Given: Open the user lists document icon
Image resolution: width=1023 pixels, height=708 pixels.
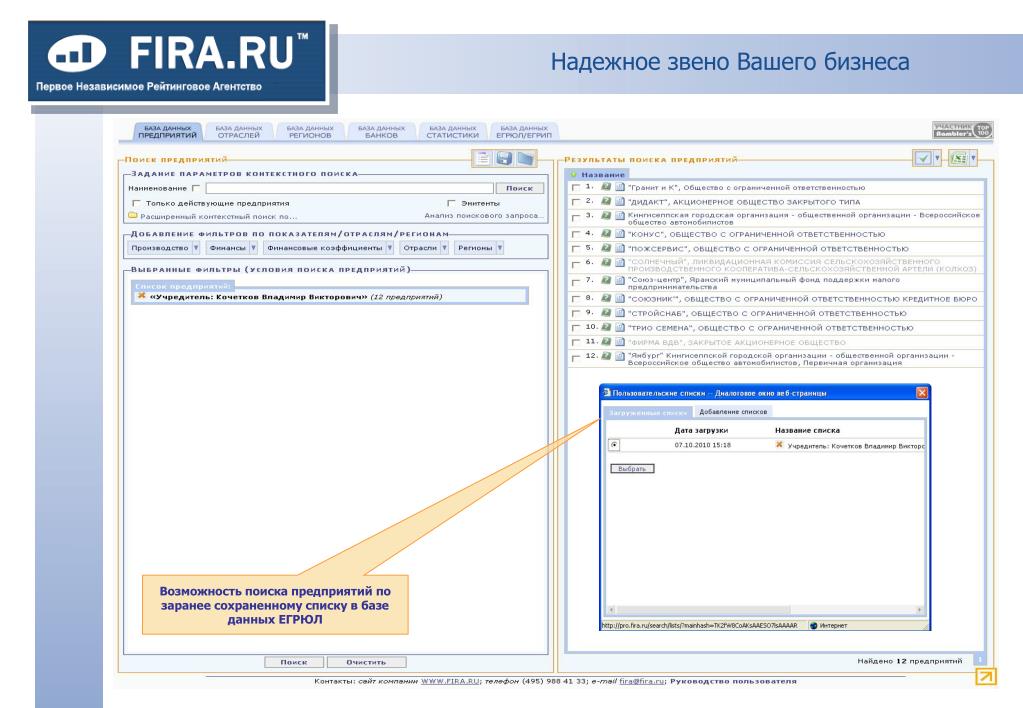Looking at the screenshot, I should (x=483, y=158).
